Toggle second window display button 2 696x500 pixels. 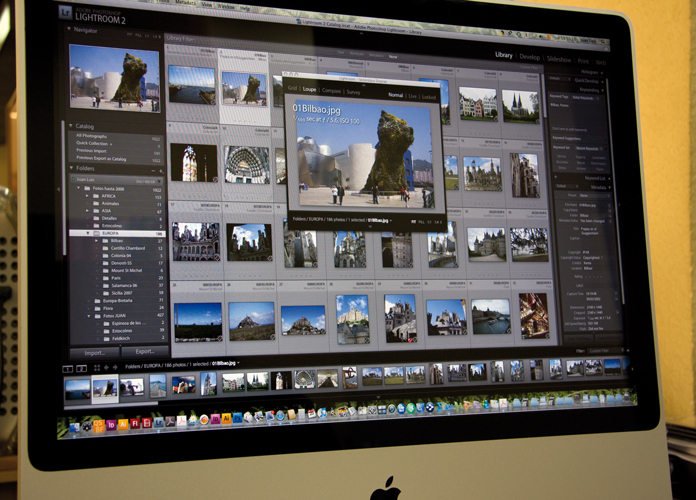pos(81,368)
